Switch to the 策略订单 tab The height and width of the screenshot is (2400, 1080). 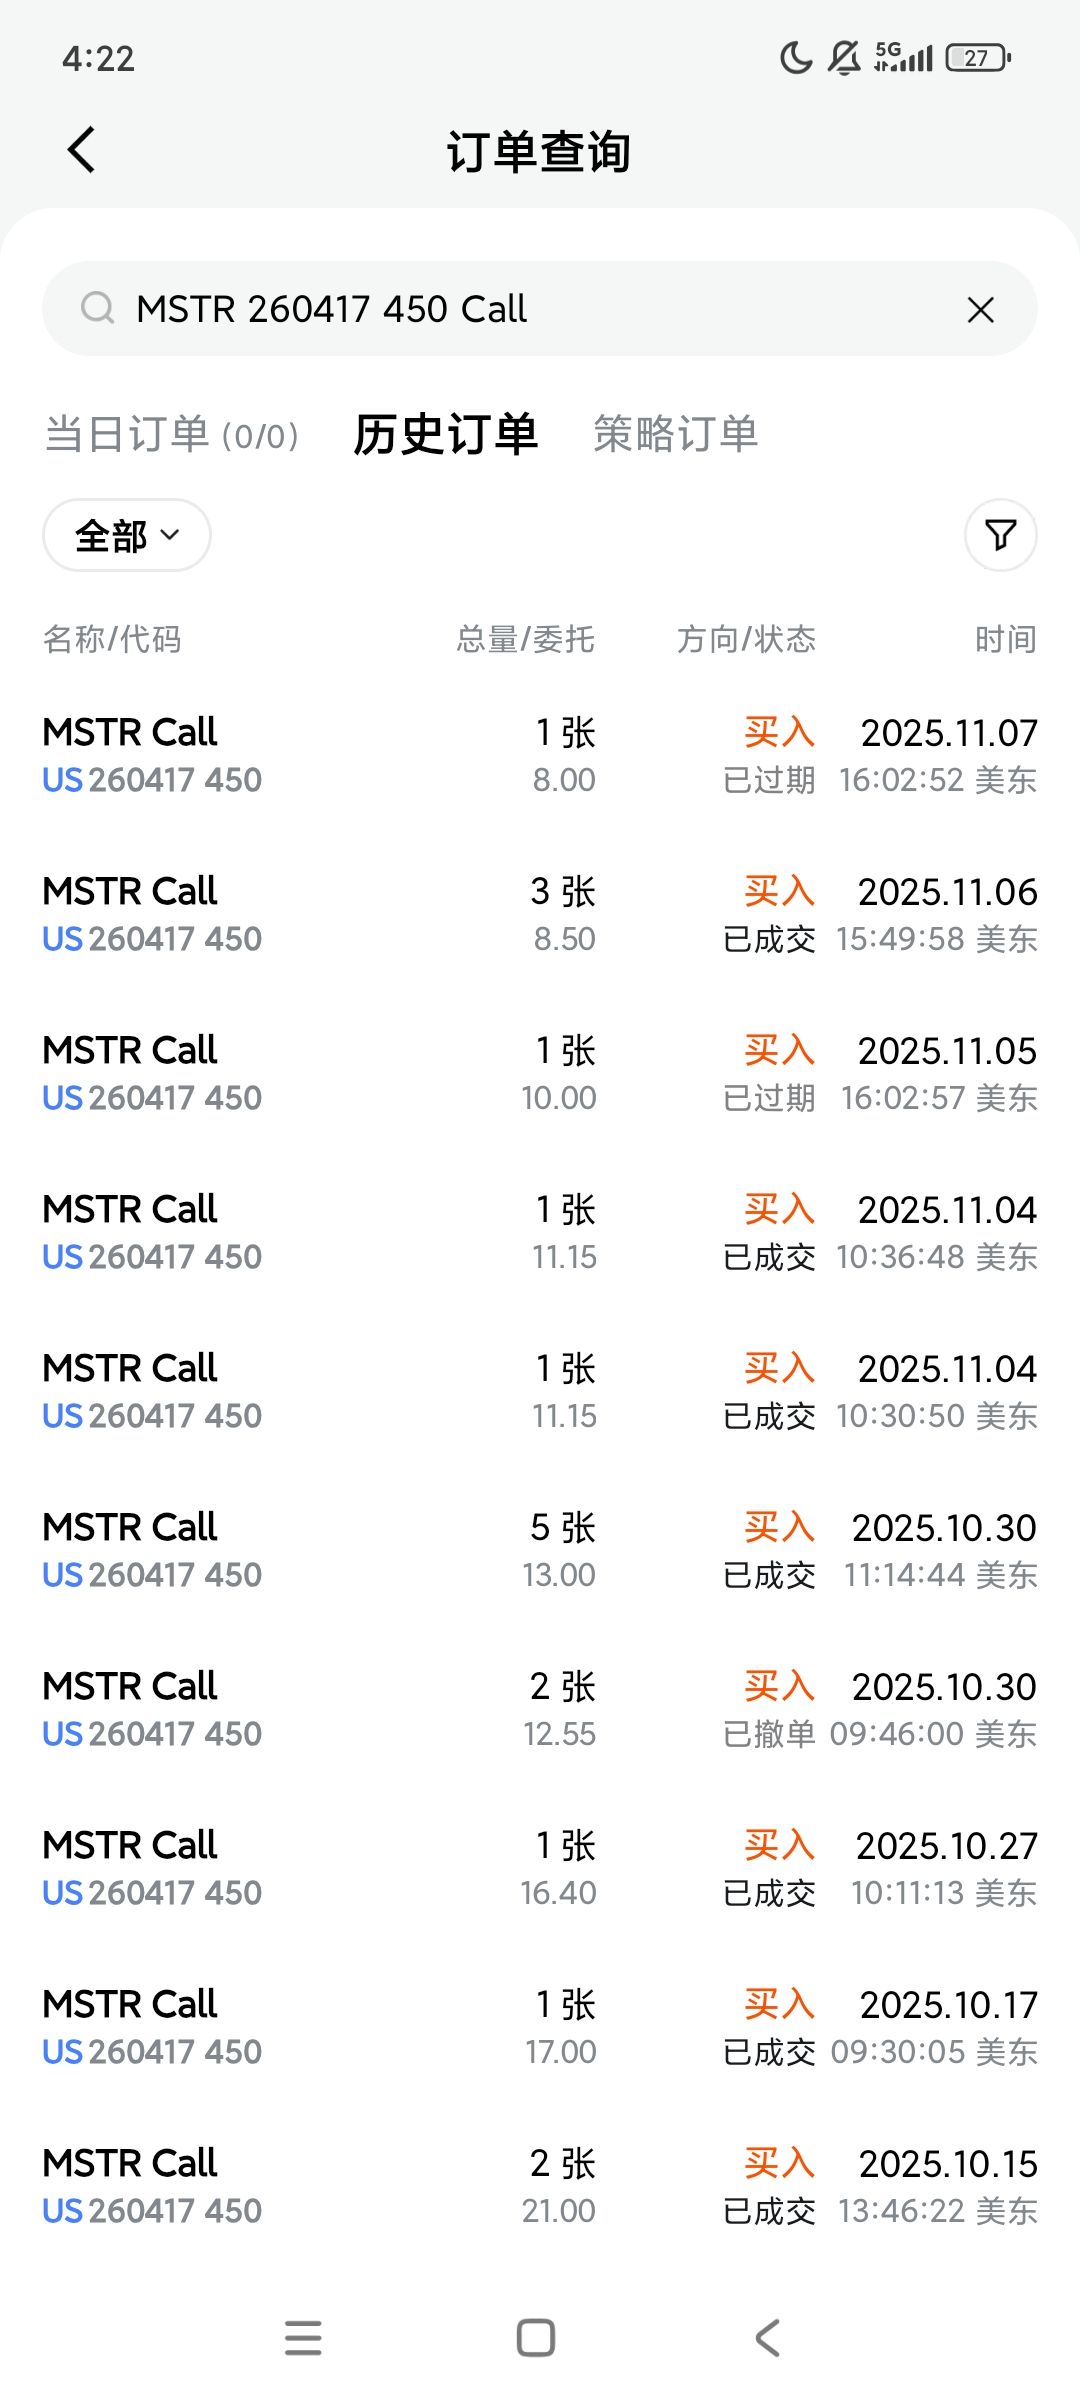pyautogui.click(x=676, y=435)
